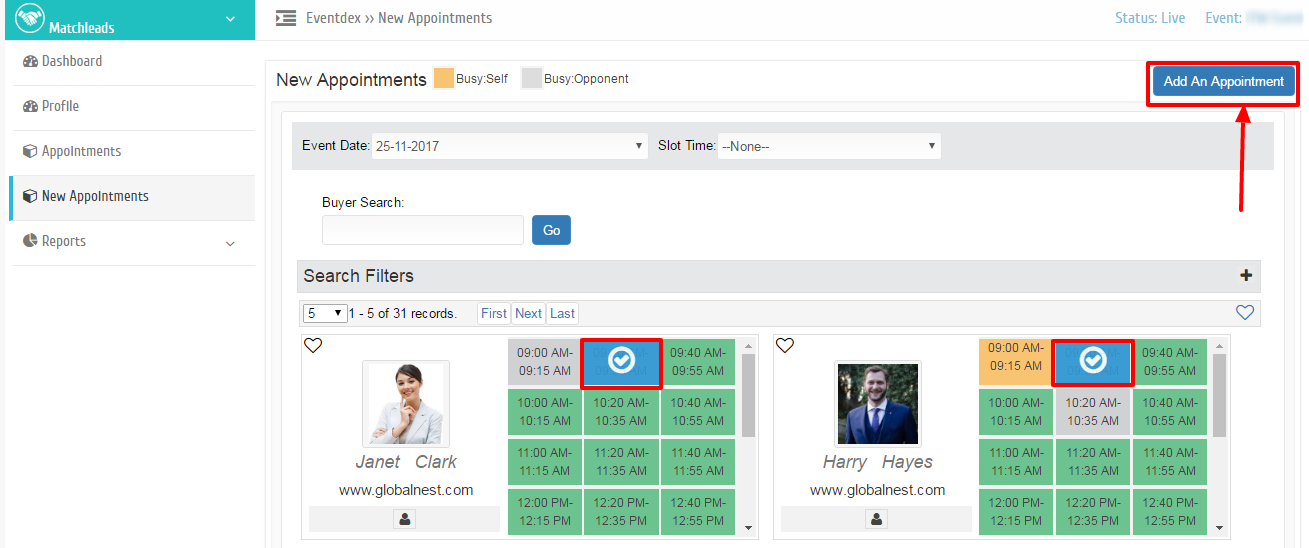The image size is (1309, 548).
Task: Open the Event Date dropdown
Action: click(509, 146)
